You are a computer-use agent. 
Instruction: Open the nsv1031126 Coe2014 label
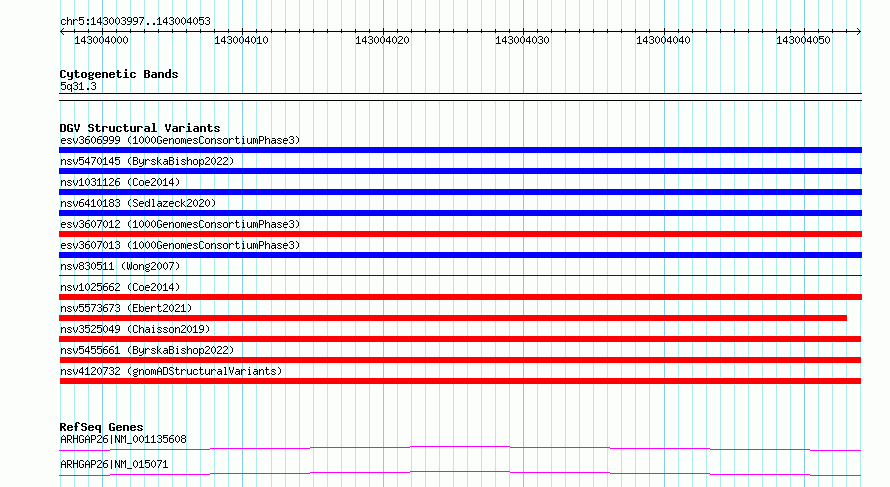point(120,182)
